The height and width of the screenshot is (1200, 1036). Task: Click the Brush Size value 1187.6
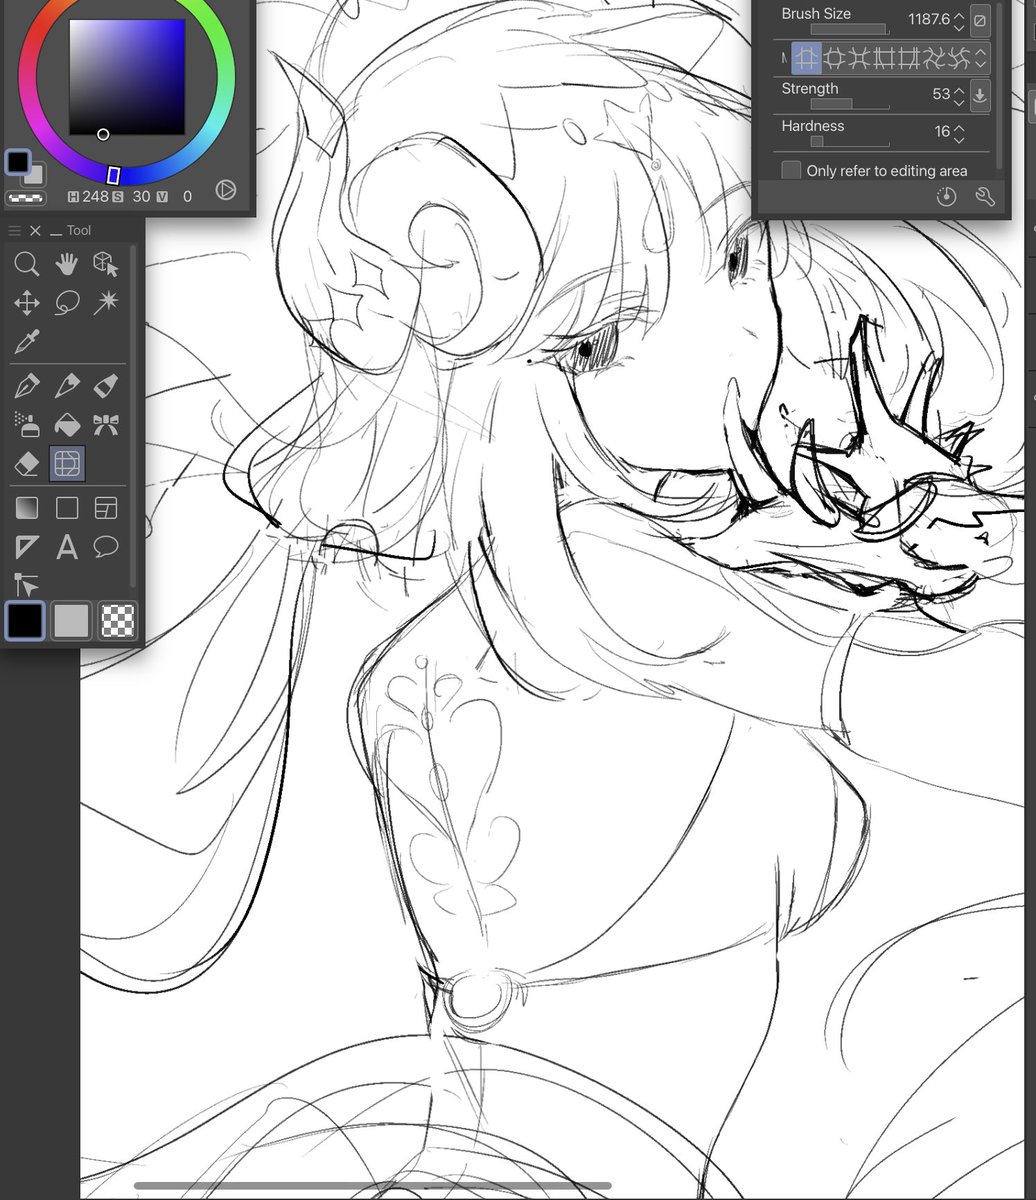click(x=928, y=19)
